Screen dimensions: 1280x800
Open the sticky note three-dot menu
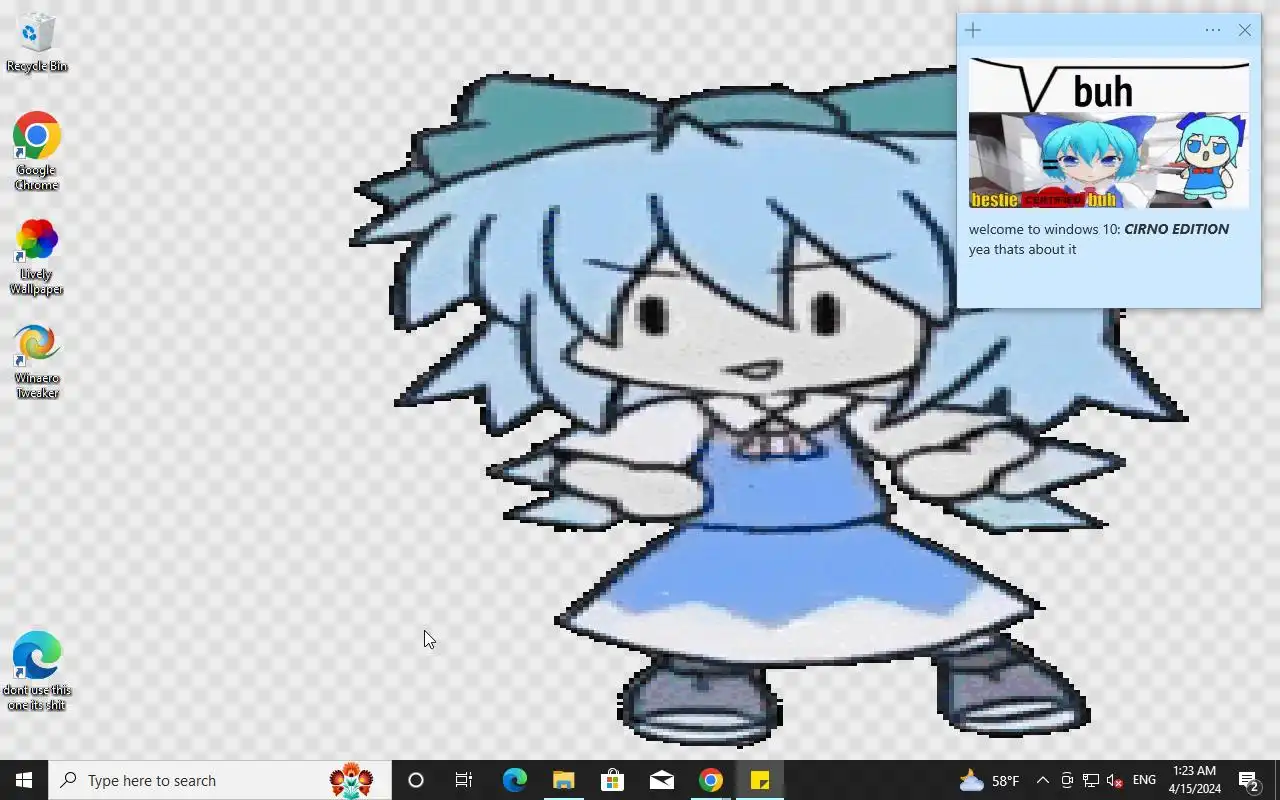(1213, 30)
